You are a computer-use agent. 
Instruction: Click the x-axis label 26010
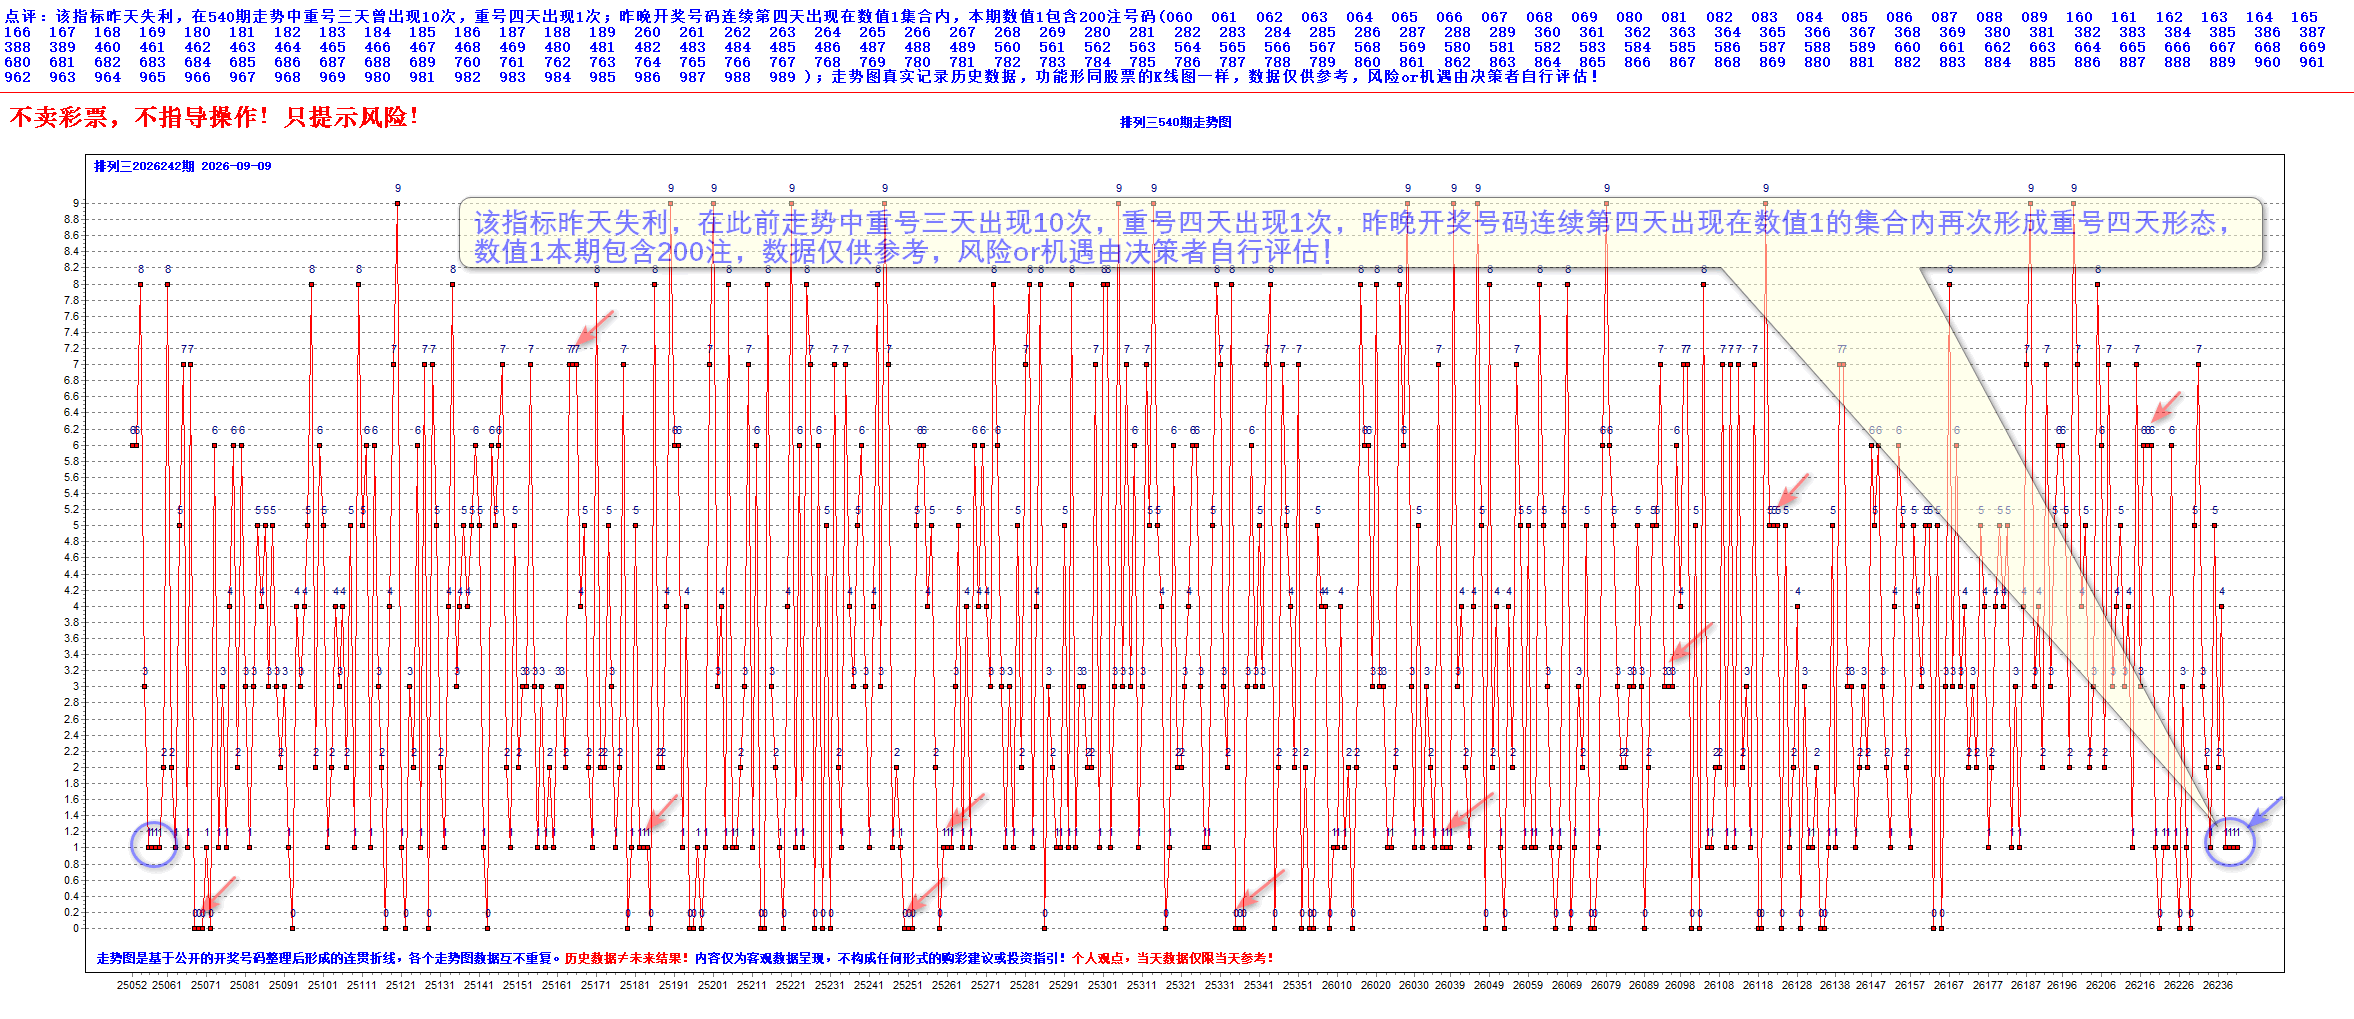pyautogui.click(x=1336, y=985)
